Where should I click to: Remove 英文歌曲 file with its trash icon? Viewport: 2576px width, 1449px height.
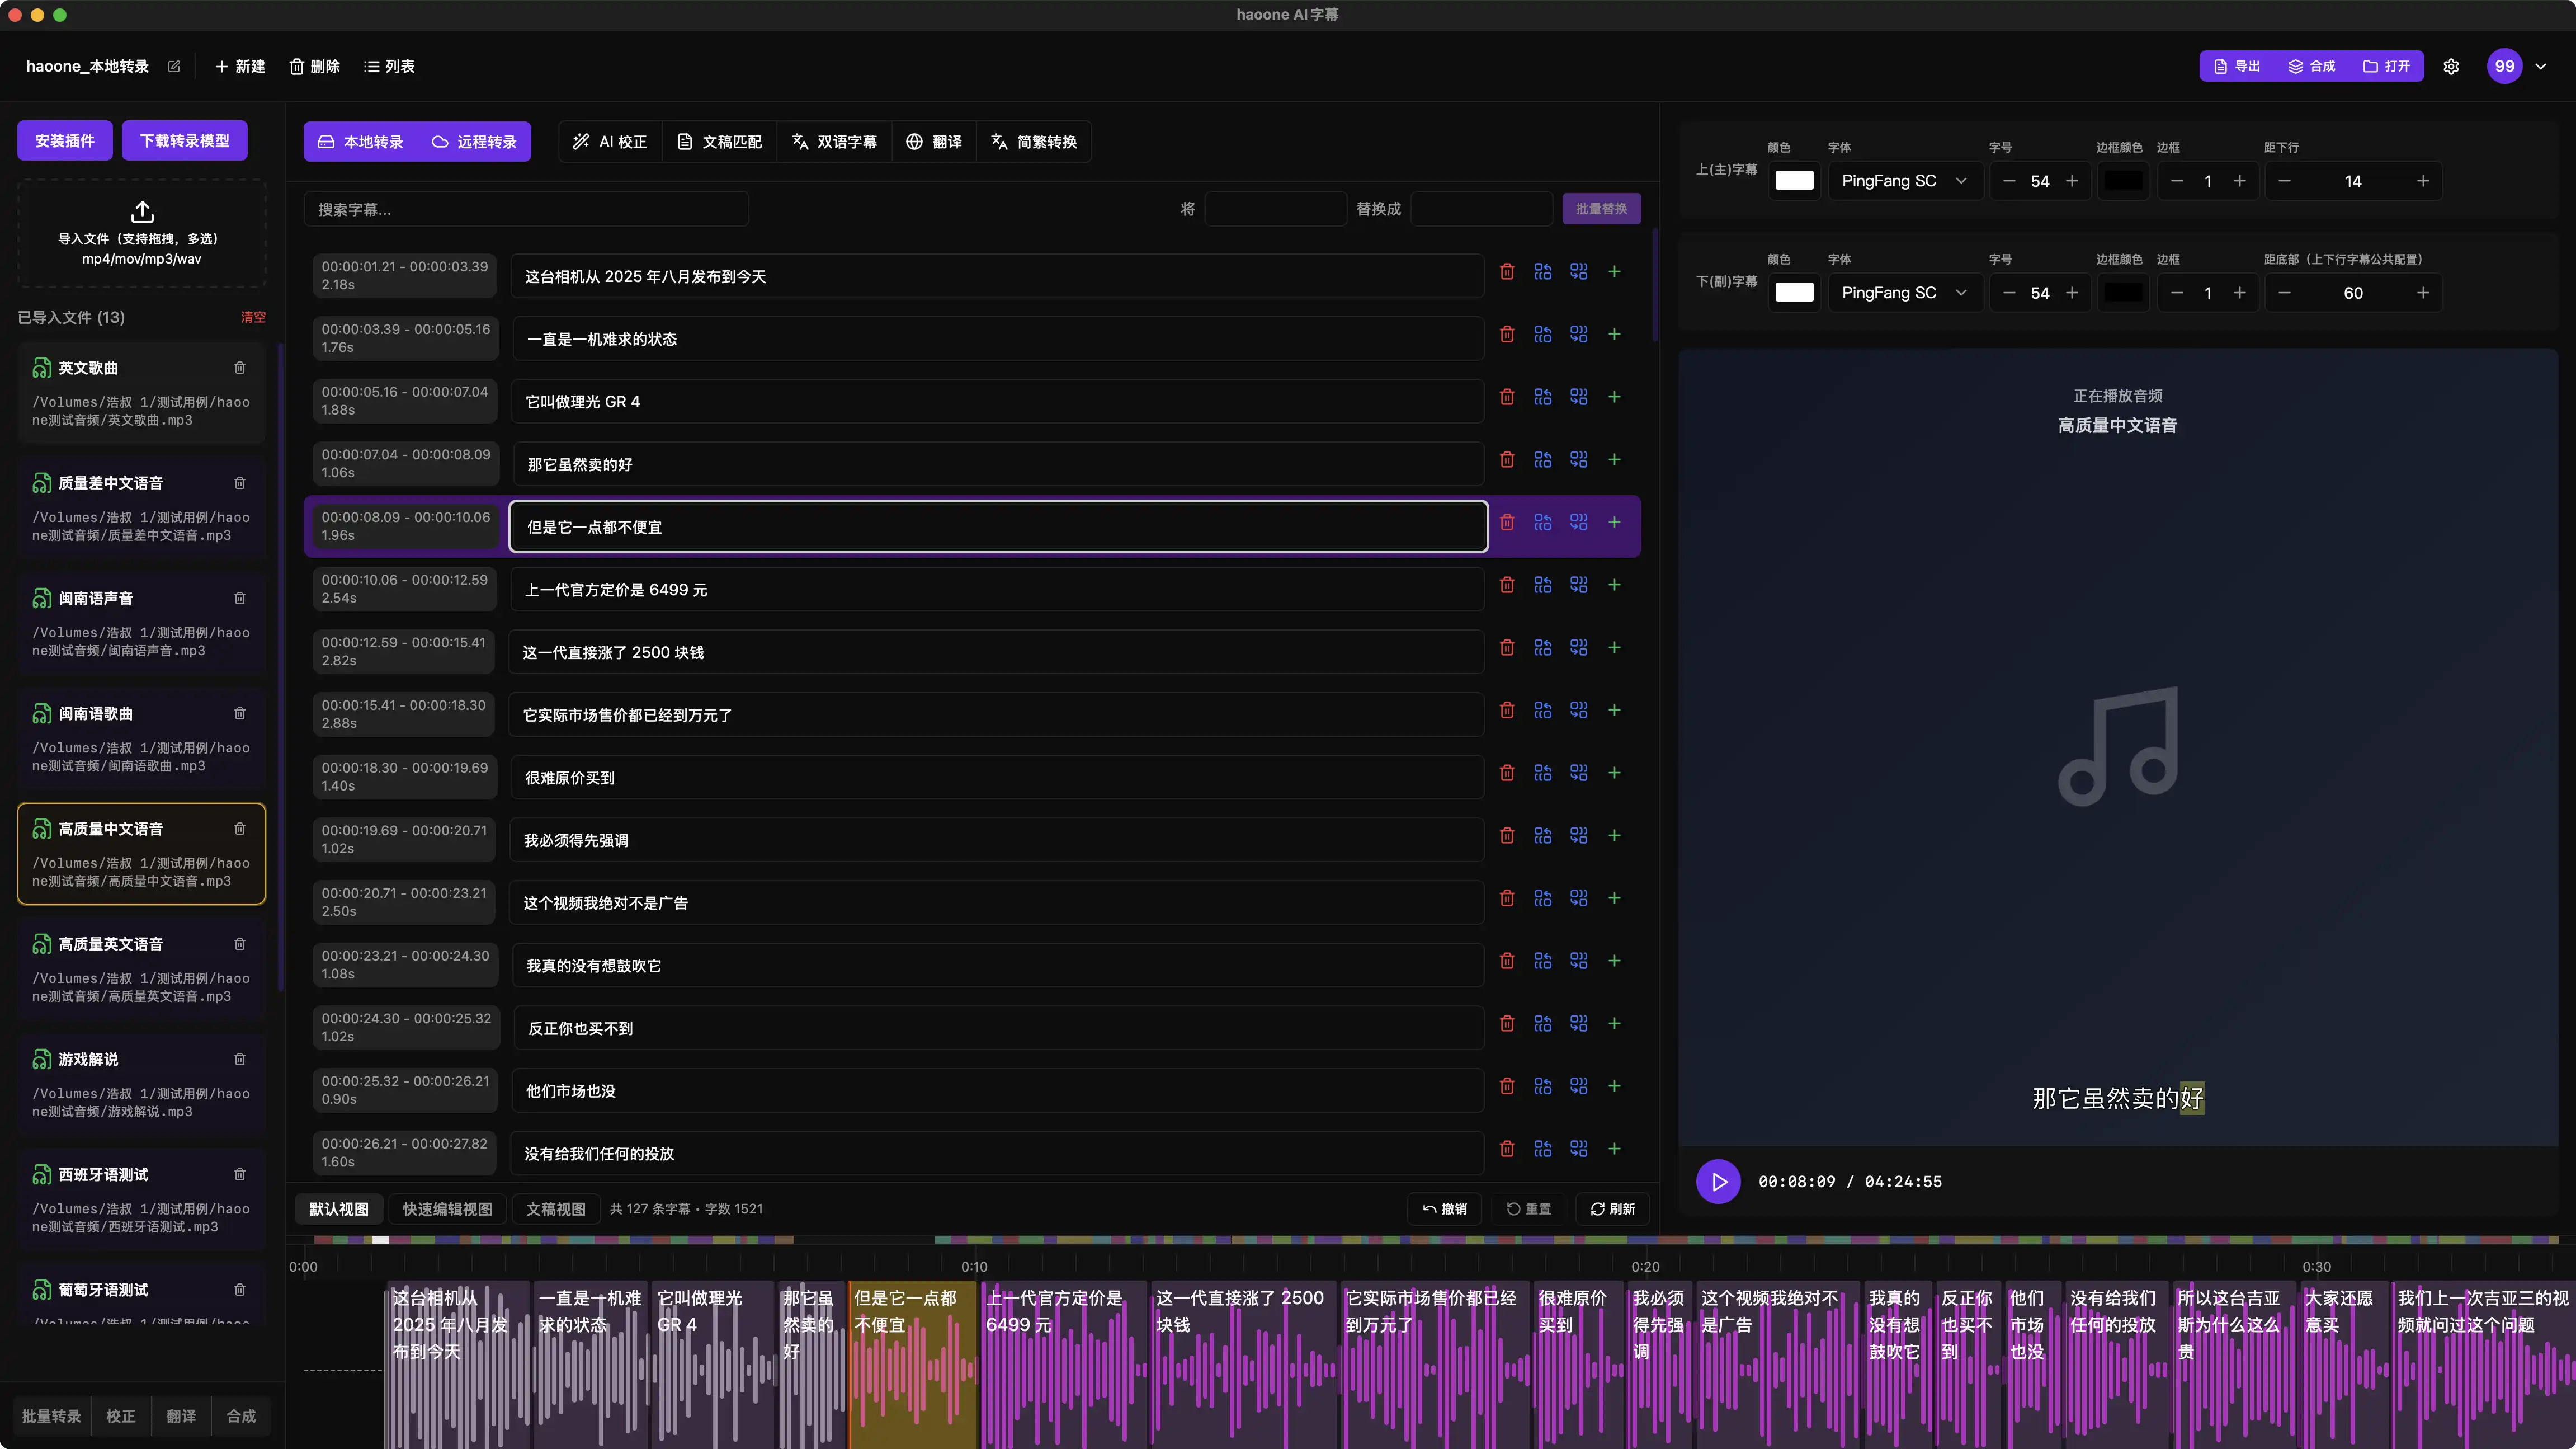[x=240, y=367]
